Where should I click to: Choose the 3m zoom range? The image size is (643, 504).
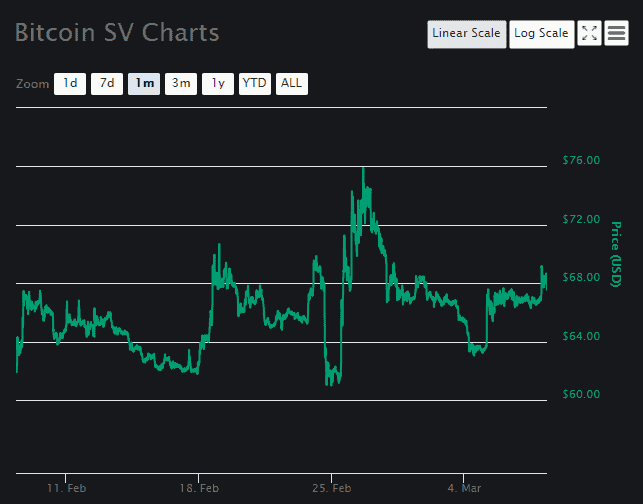click(x=181, y=84)
